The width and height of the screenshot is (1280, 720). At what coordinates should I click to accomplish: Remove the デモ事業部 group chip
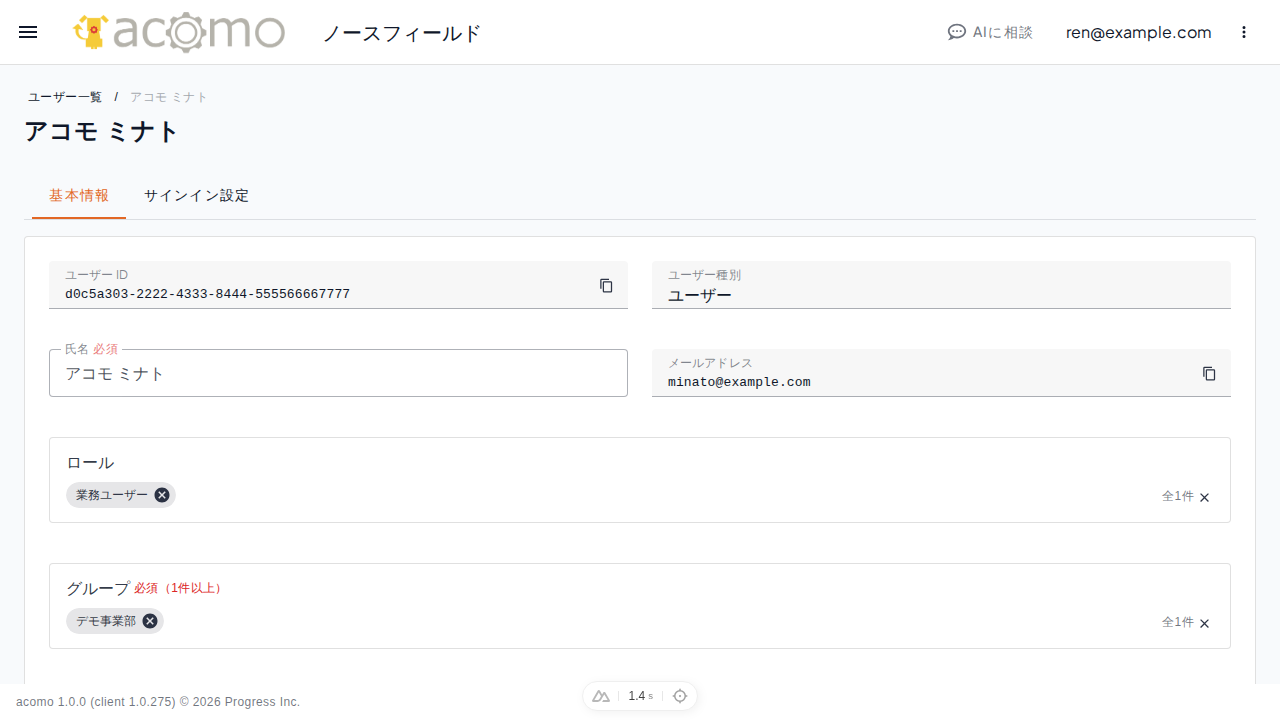(150, 621)
